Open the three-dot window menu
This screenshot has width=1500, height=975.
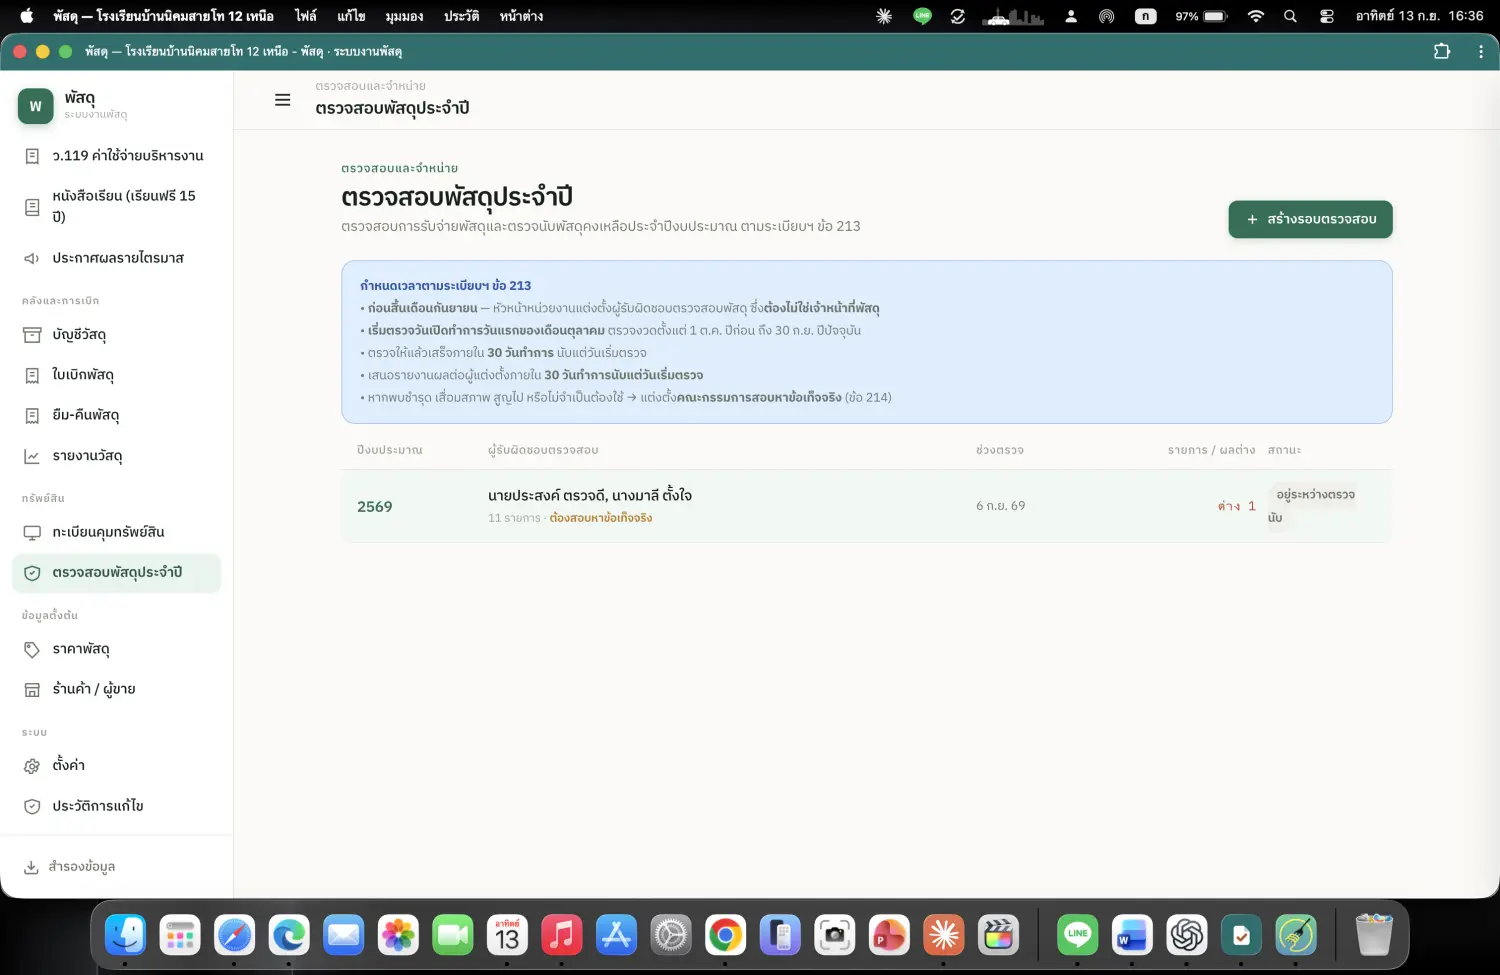(x=1481, y=51)
